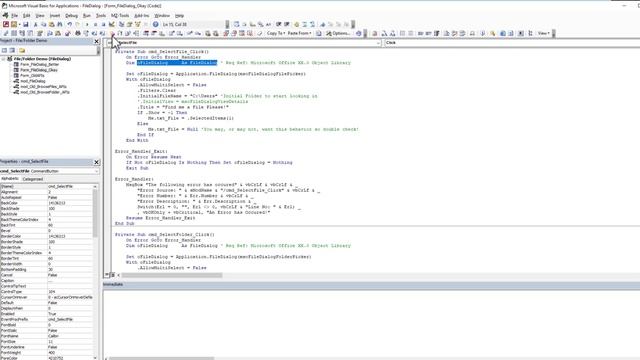Image resolution: width=640 pixels, height=360 pixels.
Task: Click the Full Module View button
Action: [x=113, y=275]
